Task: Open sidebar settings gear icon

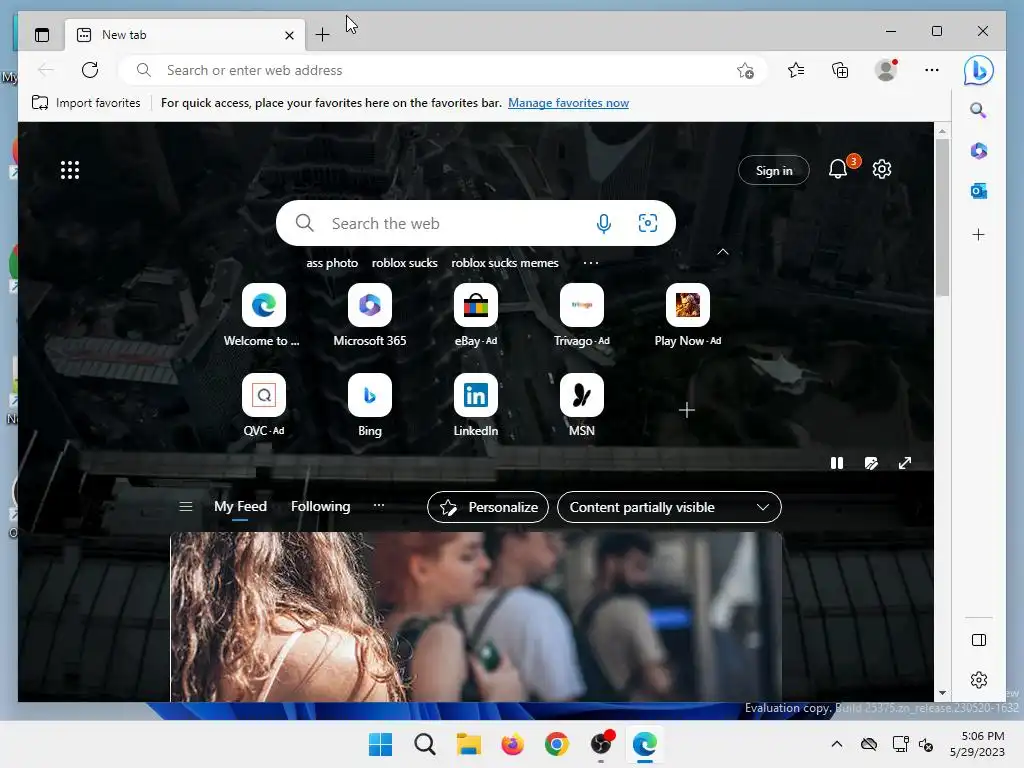Action: tap(979, 680)
